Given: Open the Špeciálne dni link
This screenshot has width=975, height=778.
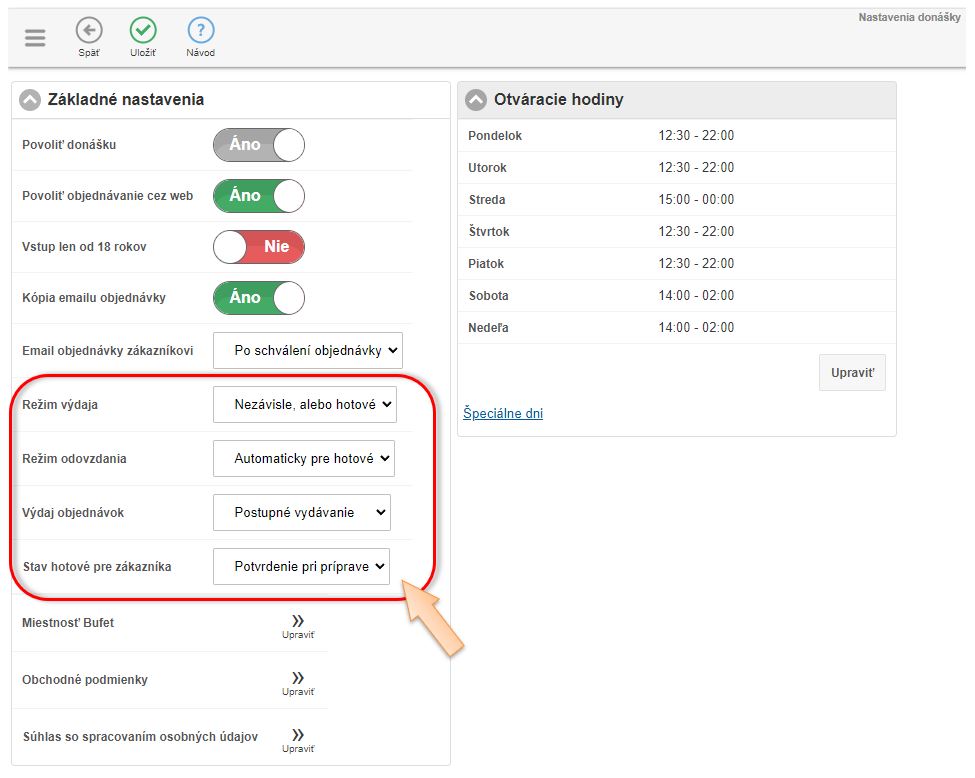Looking at the screenshot, I should tap(503, 414).
